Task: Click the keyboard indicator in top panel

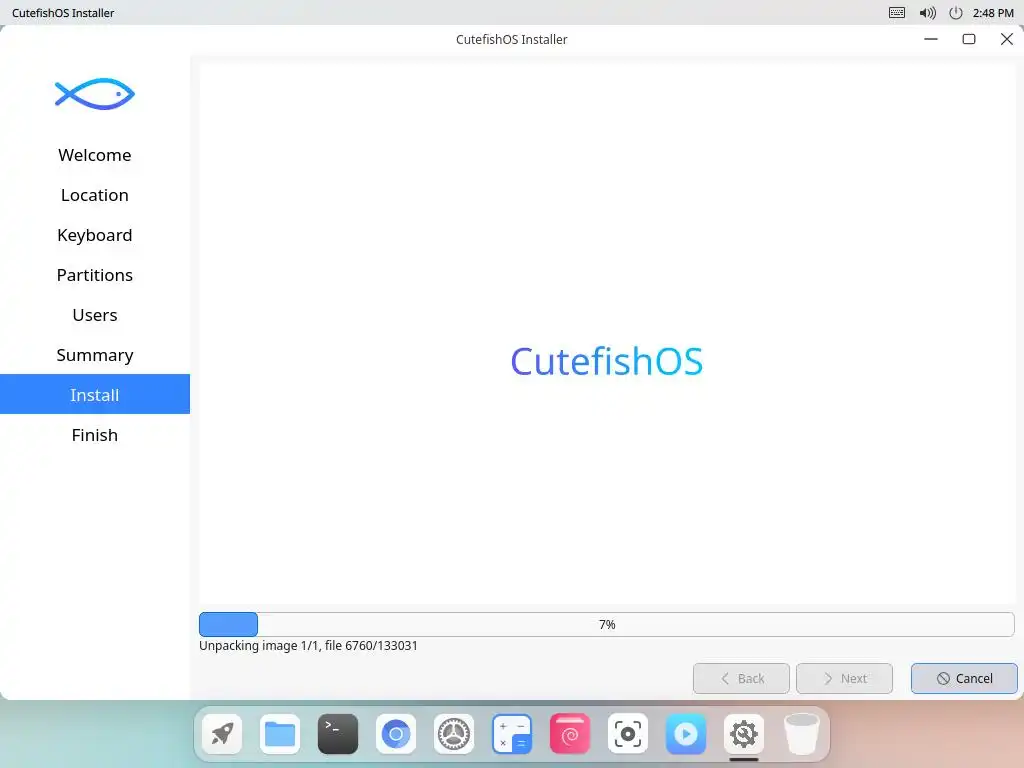Action: (x=897, y=12)
